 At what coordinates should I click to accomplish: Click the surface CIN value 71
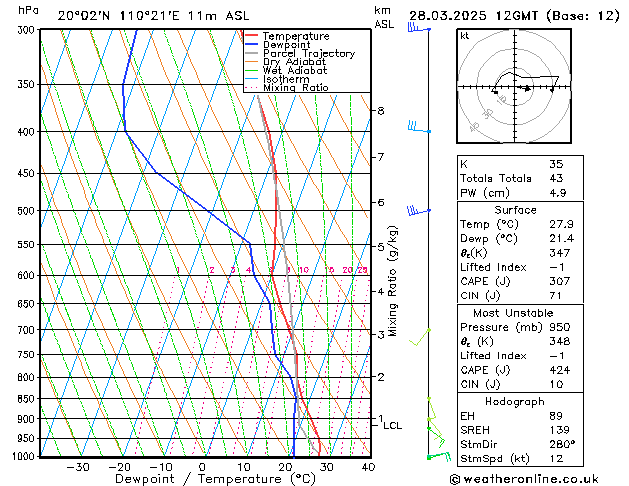pos(555,296)
